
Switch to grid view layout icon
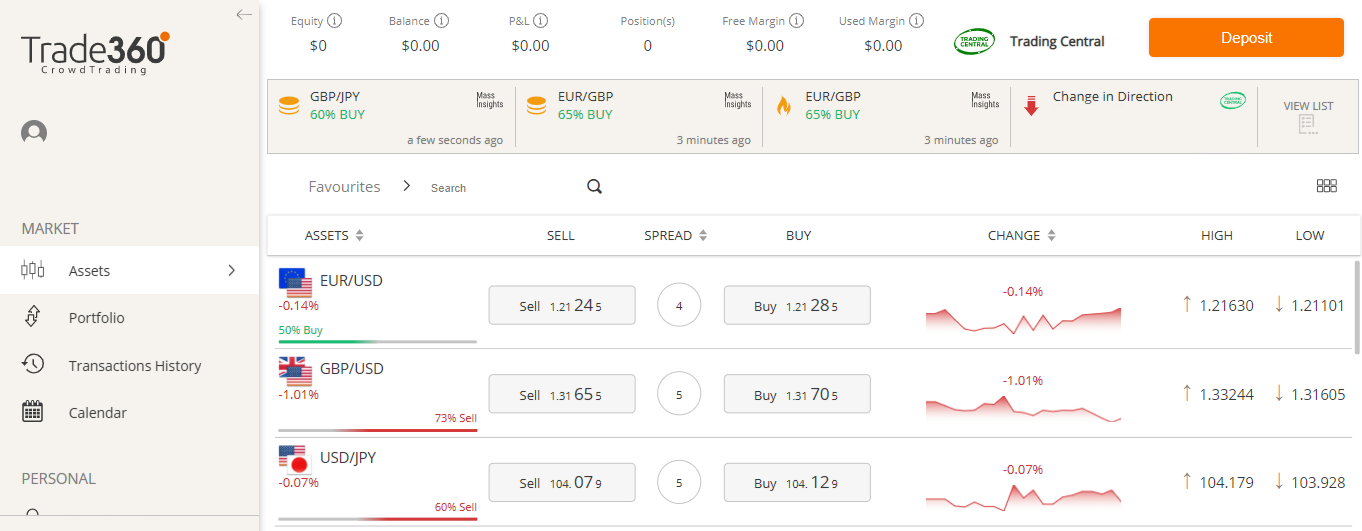1327,186
